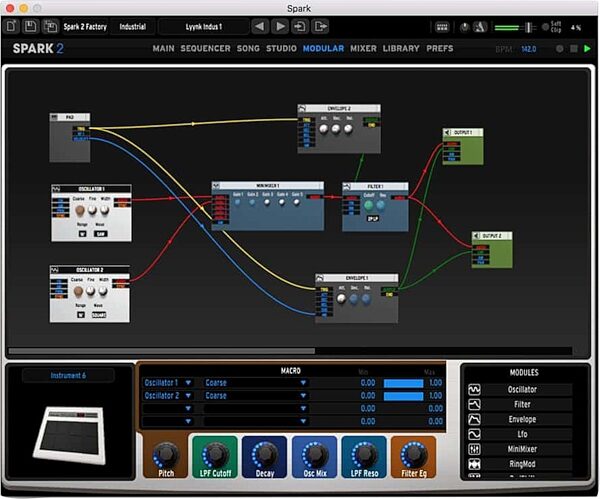Click the Range button on Oscillator 1

(82, 234)
